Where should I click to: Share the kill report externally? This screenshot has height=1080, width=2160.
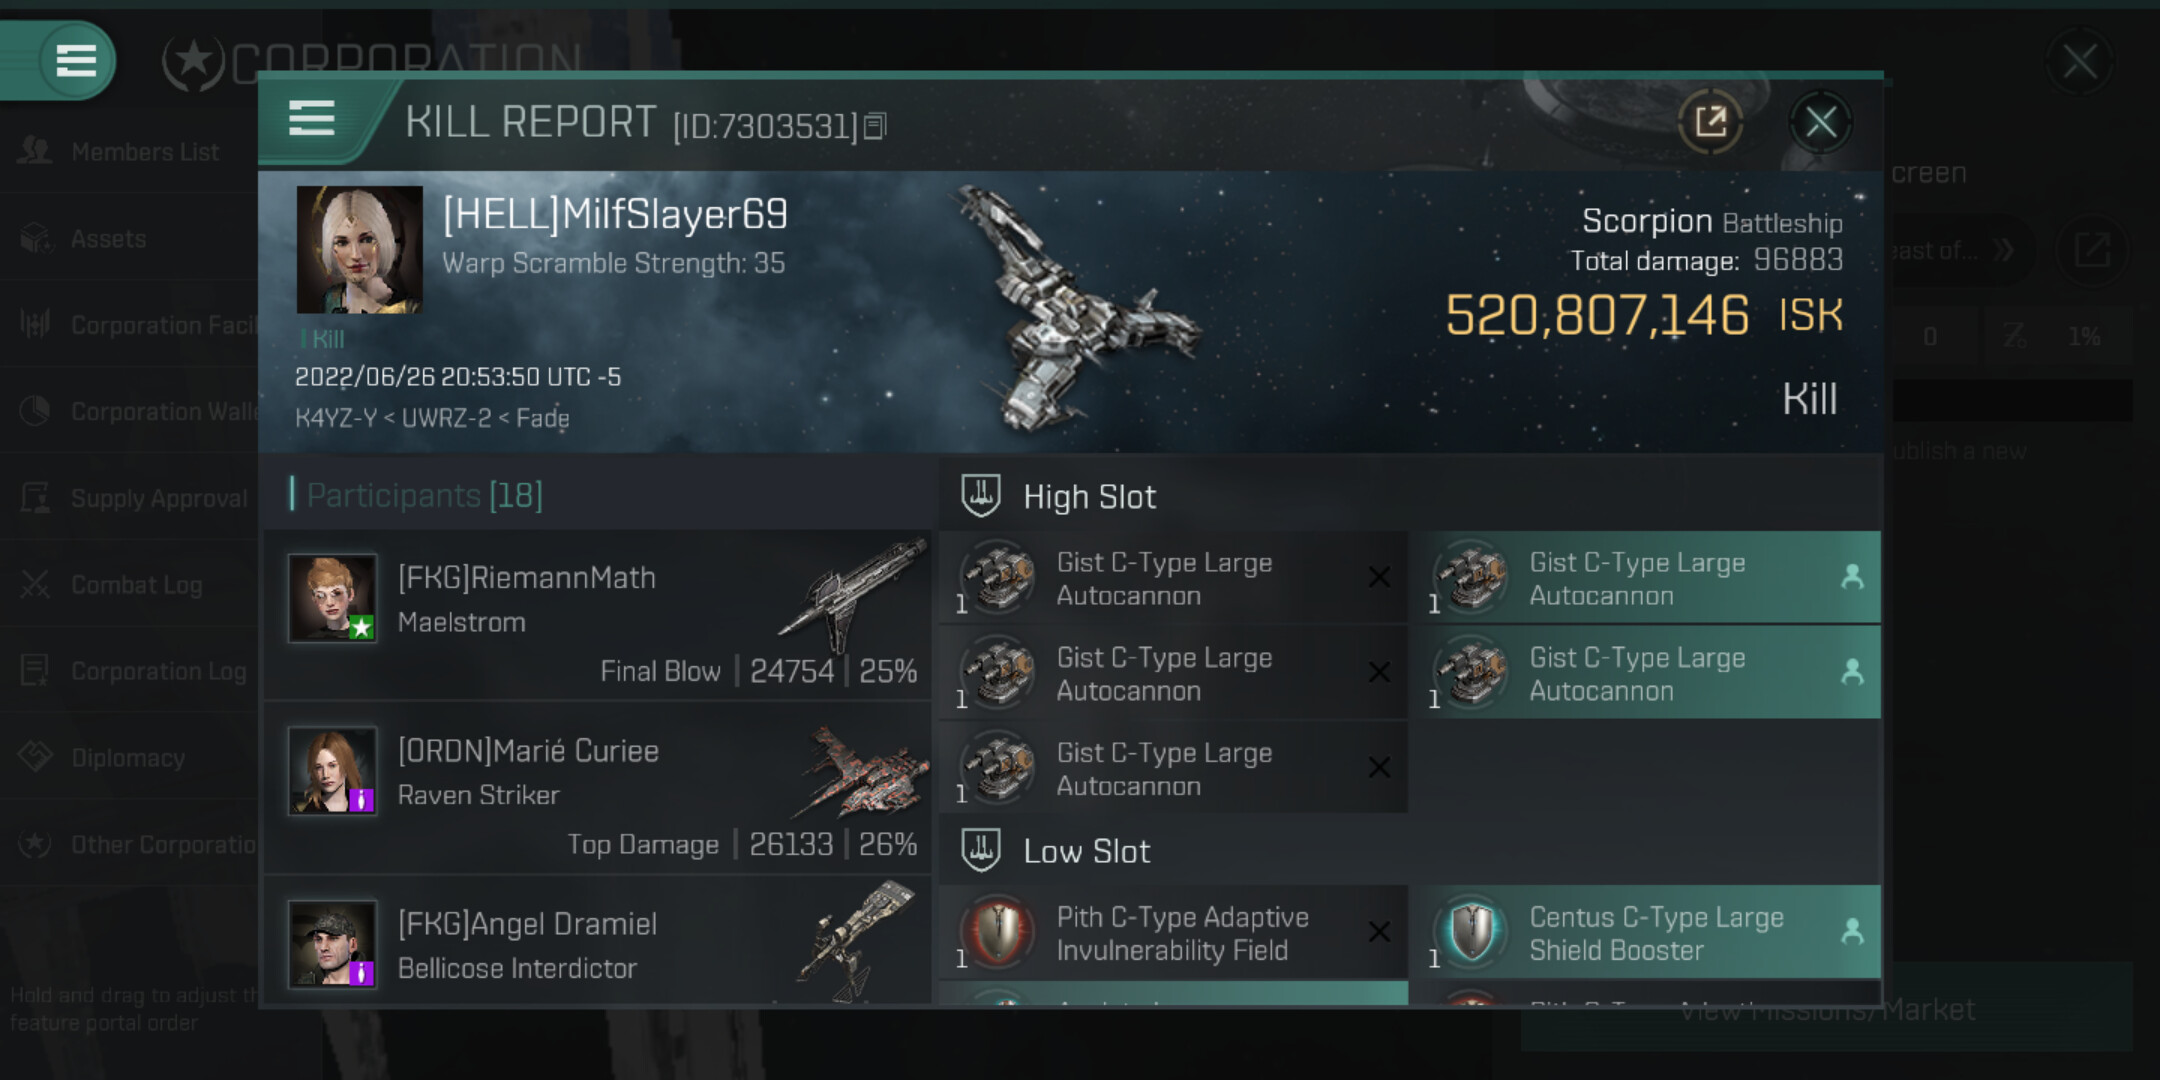coord(1710,123)
